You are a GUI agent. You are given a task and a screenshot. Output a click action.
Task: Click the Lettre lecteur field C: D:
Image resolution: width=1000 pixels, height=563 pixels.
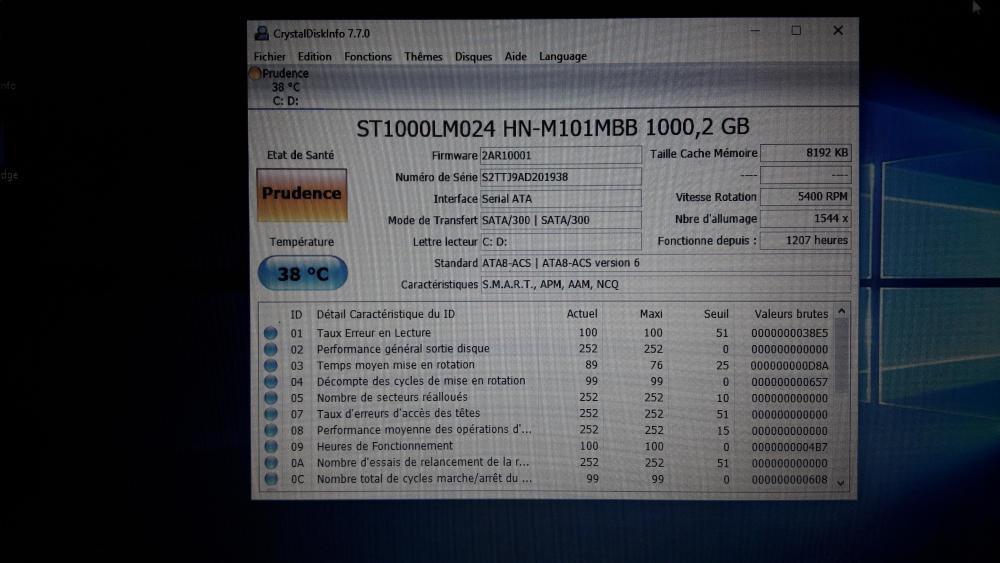click(561, 242)
